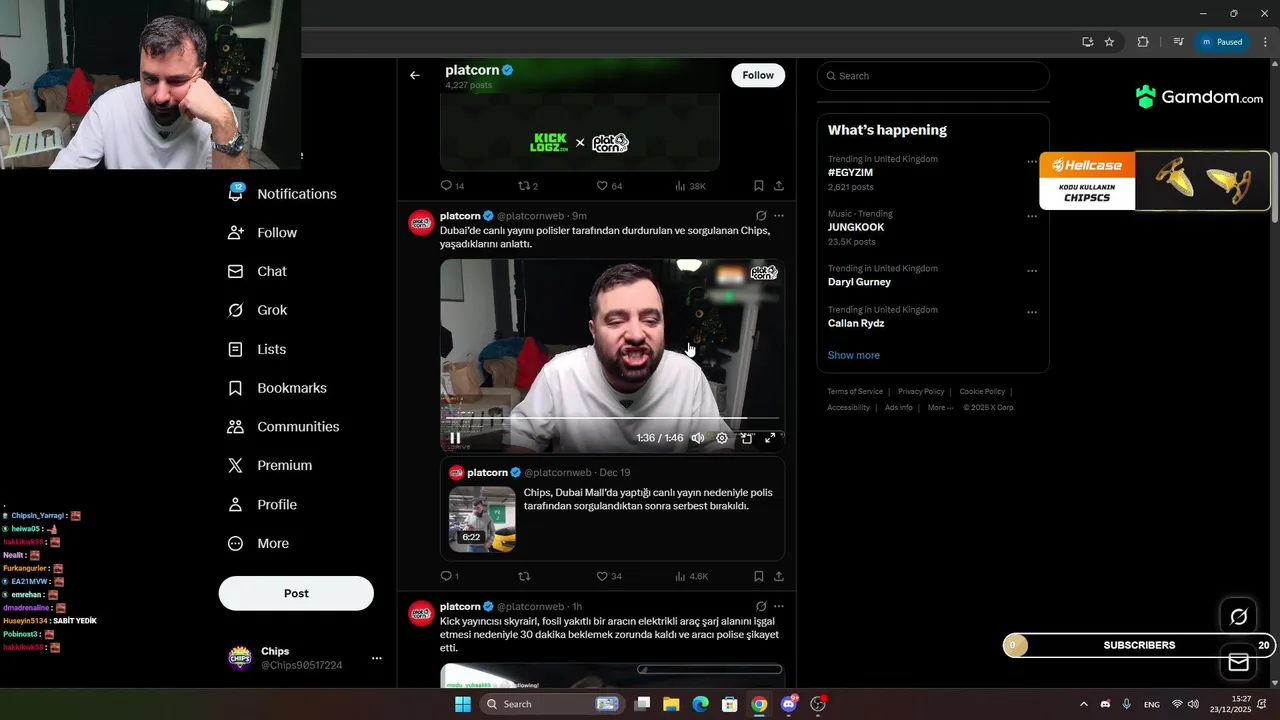Open Notifications in the sidebar
This screenshot has width=1280, height=720.
pyautogui.click(x=283, y=194)
